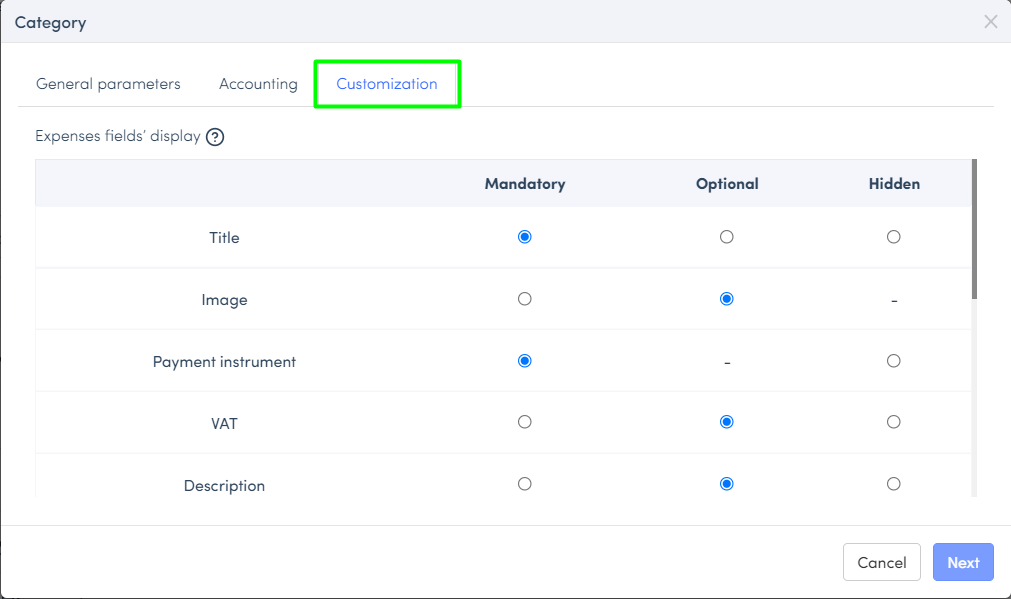The height and width of the screenshot is (599, 1011).
Task: Open the General parameters tab
Action: coord(108,84)
